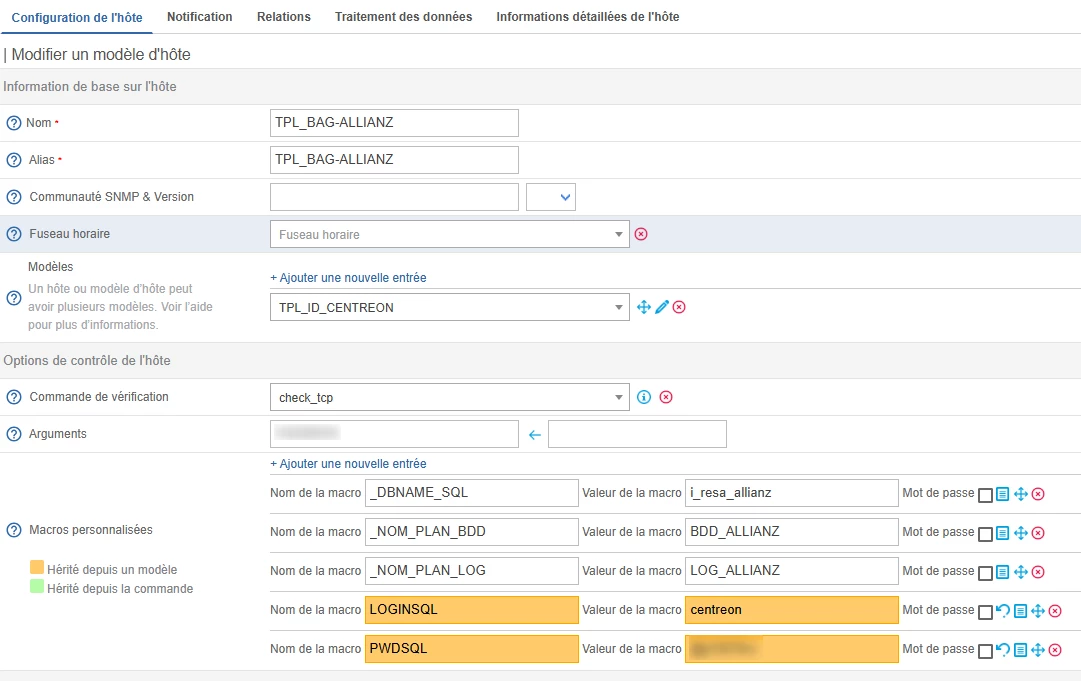This screenshot has width=1081, height=681.
Task: Clear the Fuseau horaire selection
Action: (x=642, y=234)
